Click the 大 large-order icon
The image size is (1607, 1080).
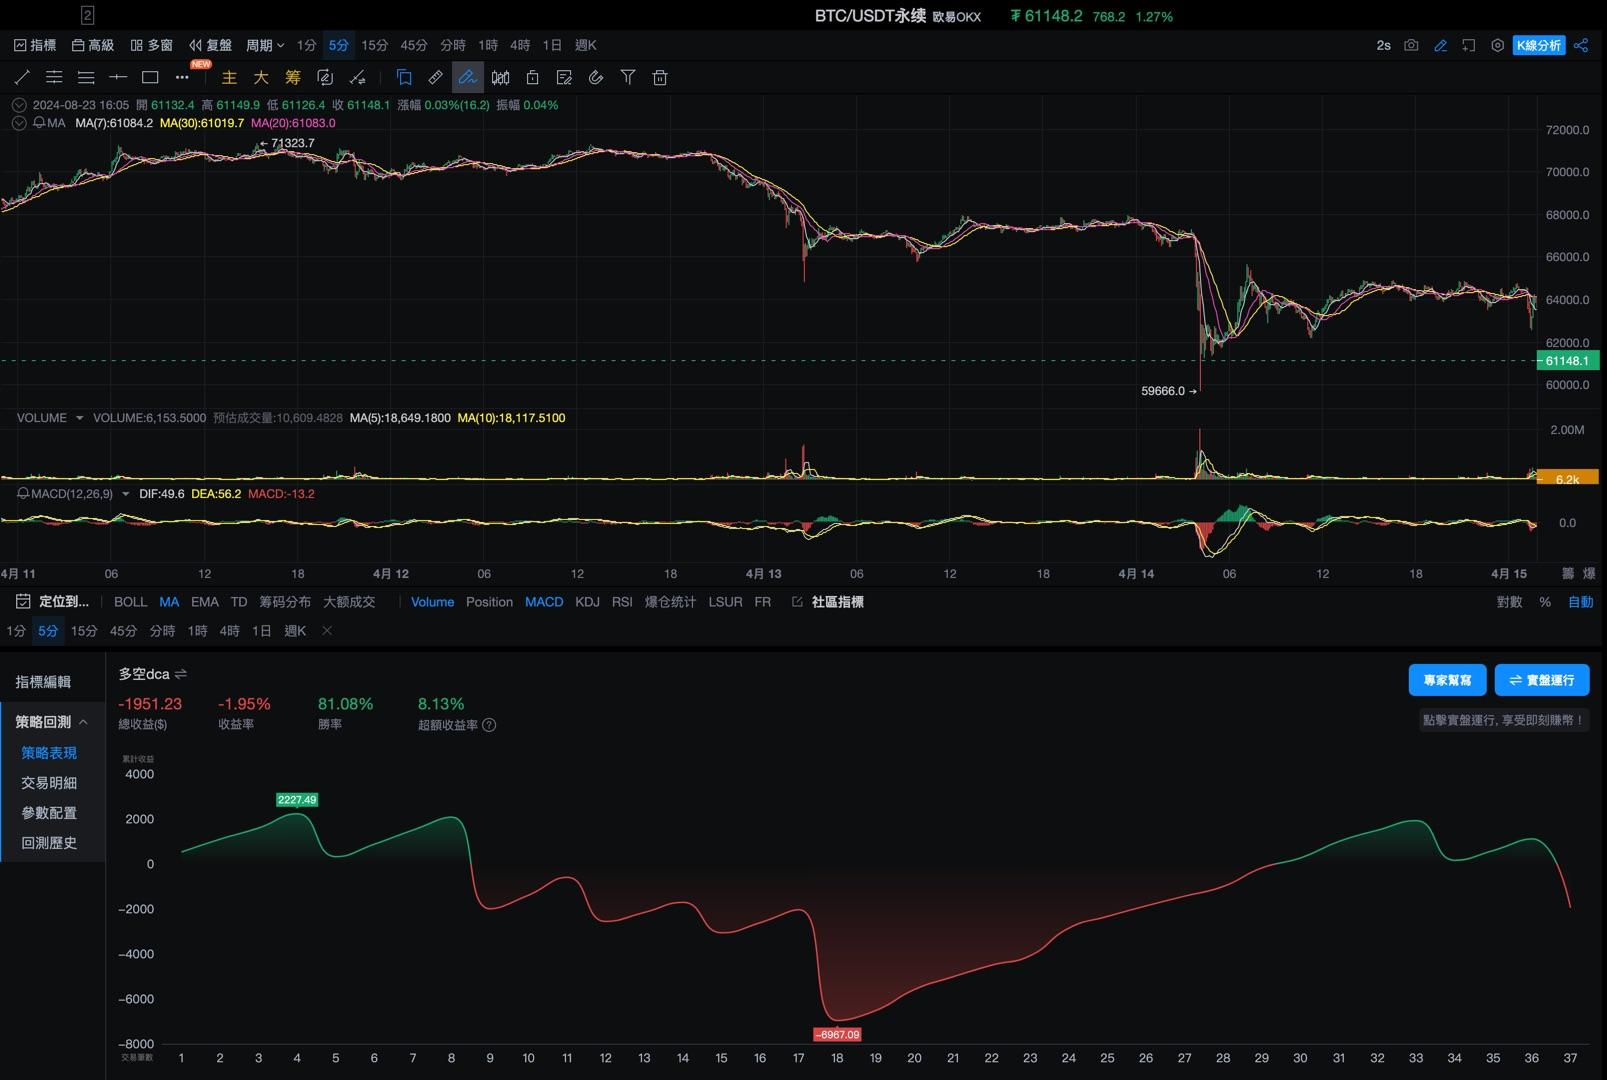[261, 77]
